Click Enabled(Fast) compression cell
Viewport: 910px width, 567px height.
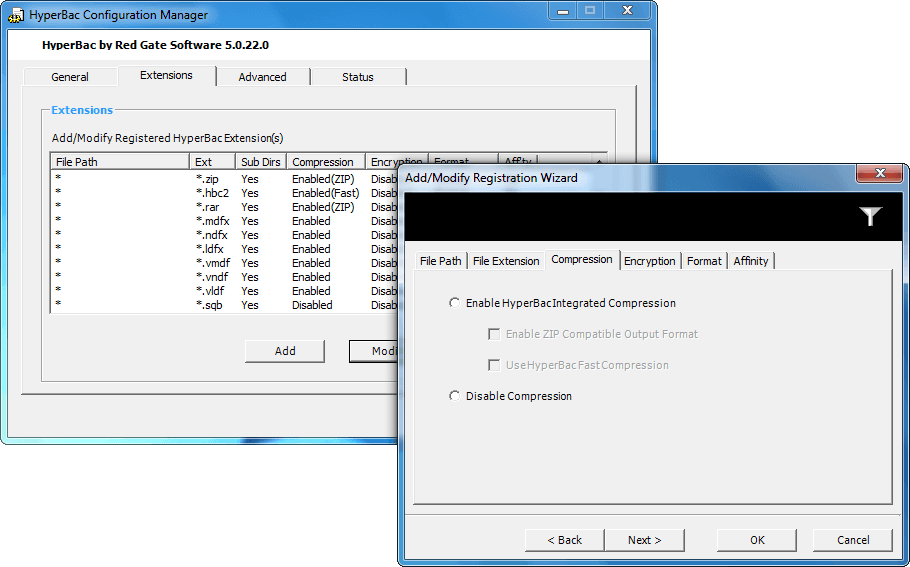[326, 193]
